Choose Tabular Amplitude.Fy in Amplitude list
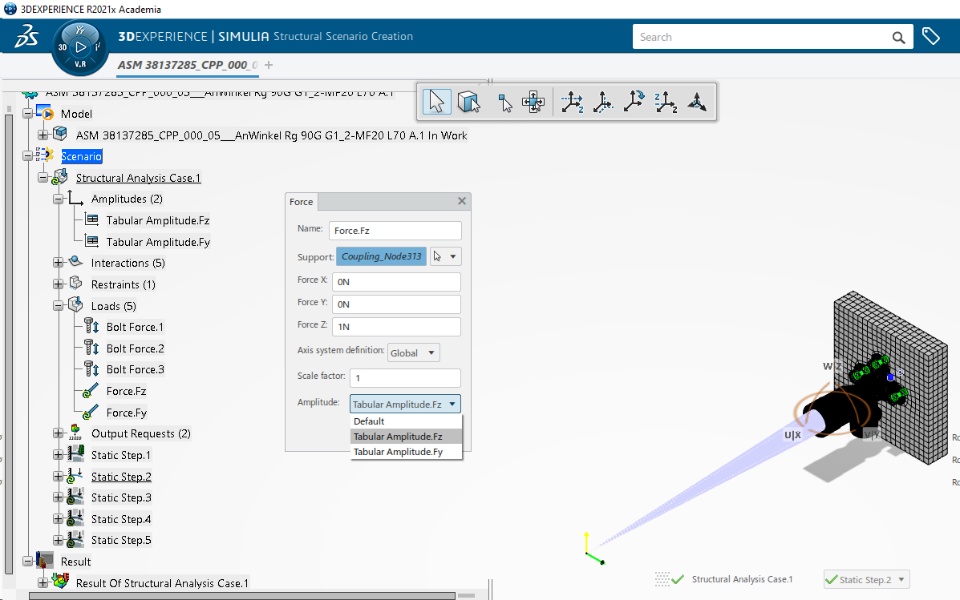 tap(406, 452)
